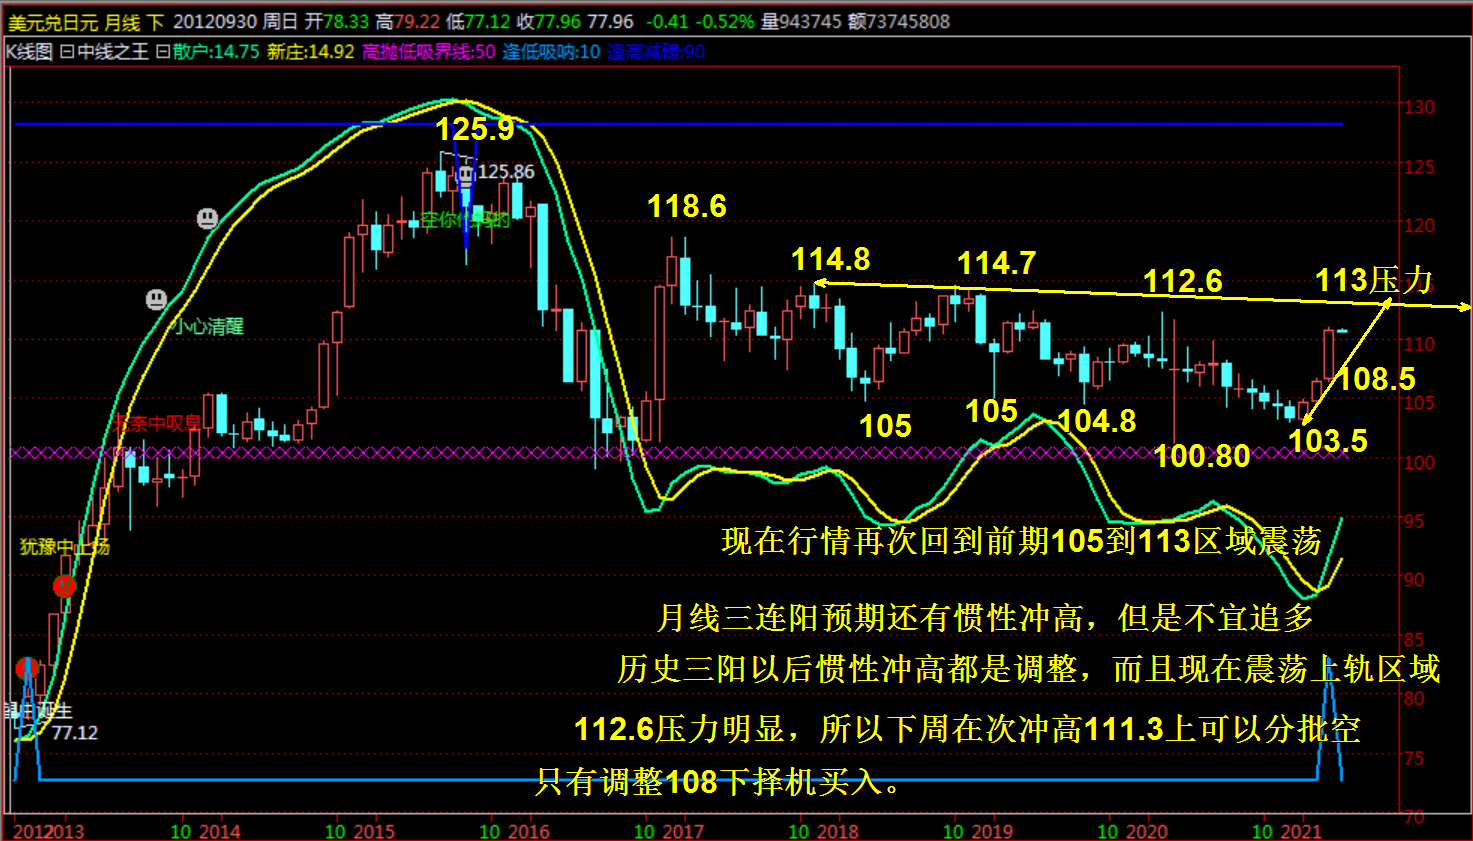Click the 120 price axis label
This screenshot has height=841, width=1473.
pyautogui.click(x=1419, y=226)
